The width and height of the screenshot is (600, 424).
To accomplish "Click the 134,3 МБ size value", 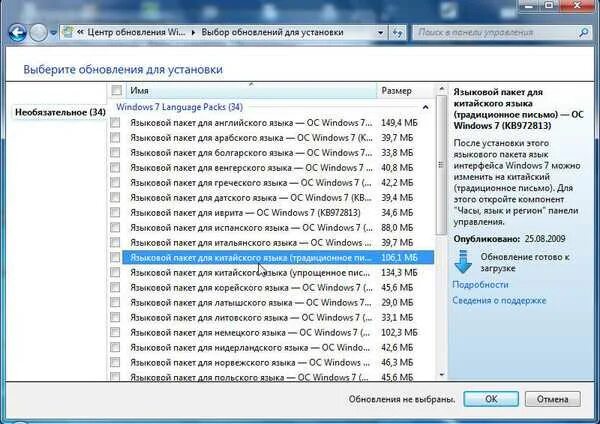I will pyautogui.click(x=399, y=272).
